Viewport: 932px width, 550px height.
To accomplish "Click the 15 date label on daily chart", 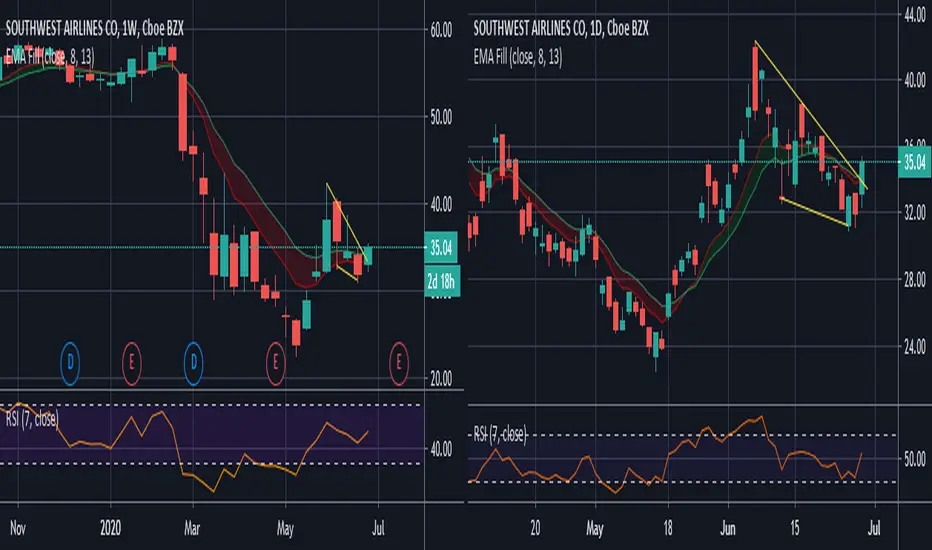I will [795, 528].
